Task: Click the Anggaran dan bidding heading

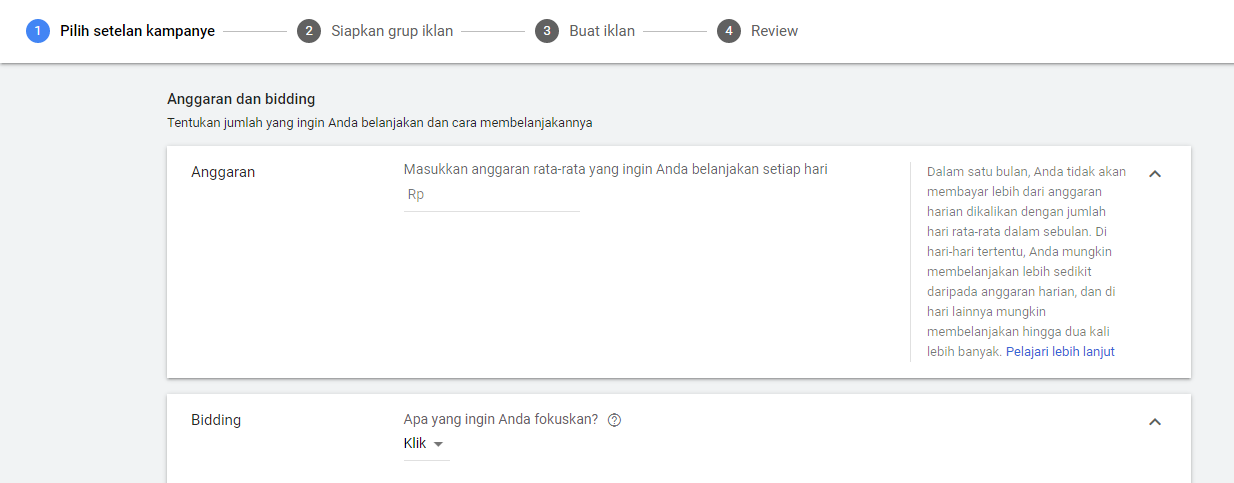Action: coord(241,99)
